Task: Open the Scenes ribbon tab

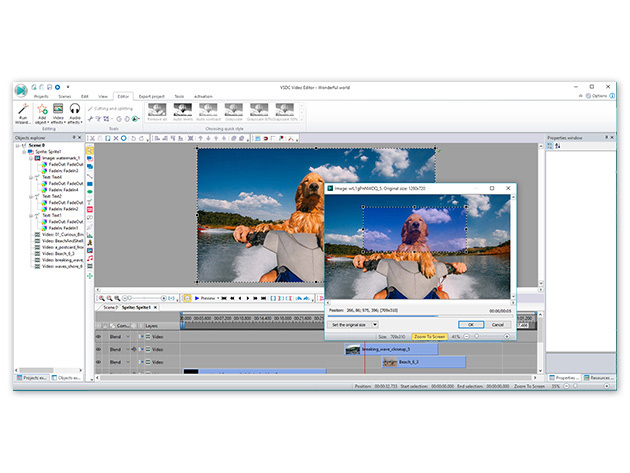Action: tap(65, 96)
